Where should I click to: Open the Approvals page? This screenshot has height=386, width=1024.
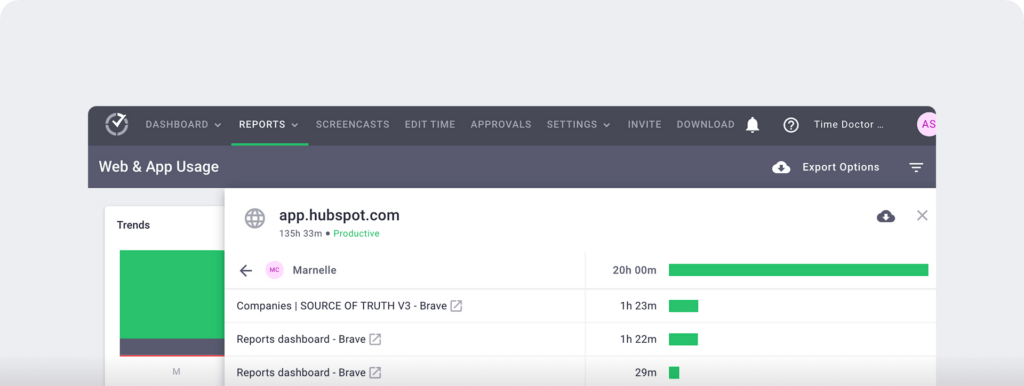tap(501, 125)
